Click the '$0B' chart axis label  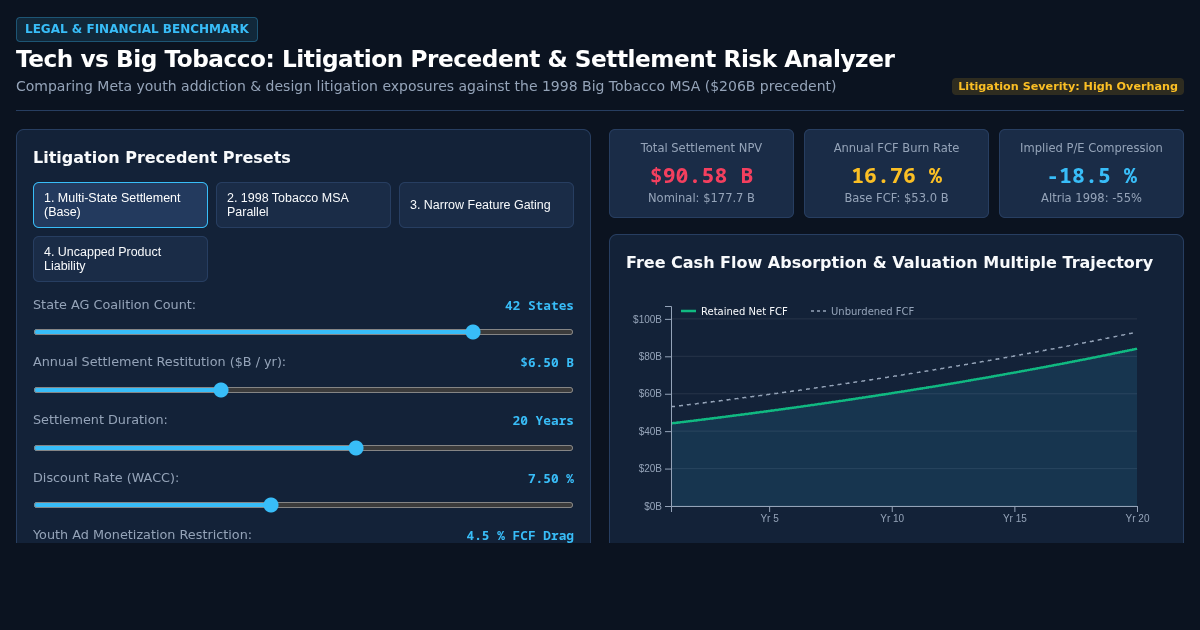pyautogui.click(x=653, y=507)
